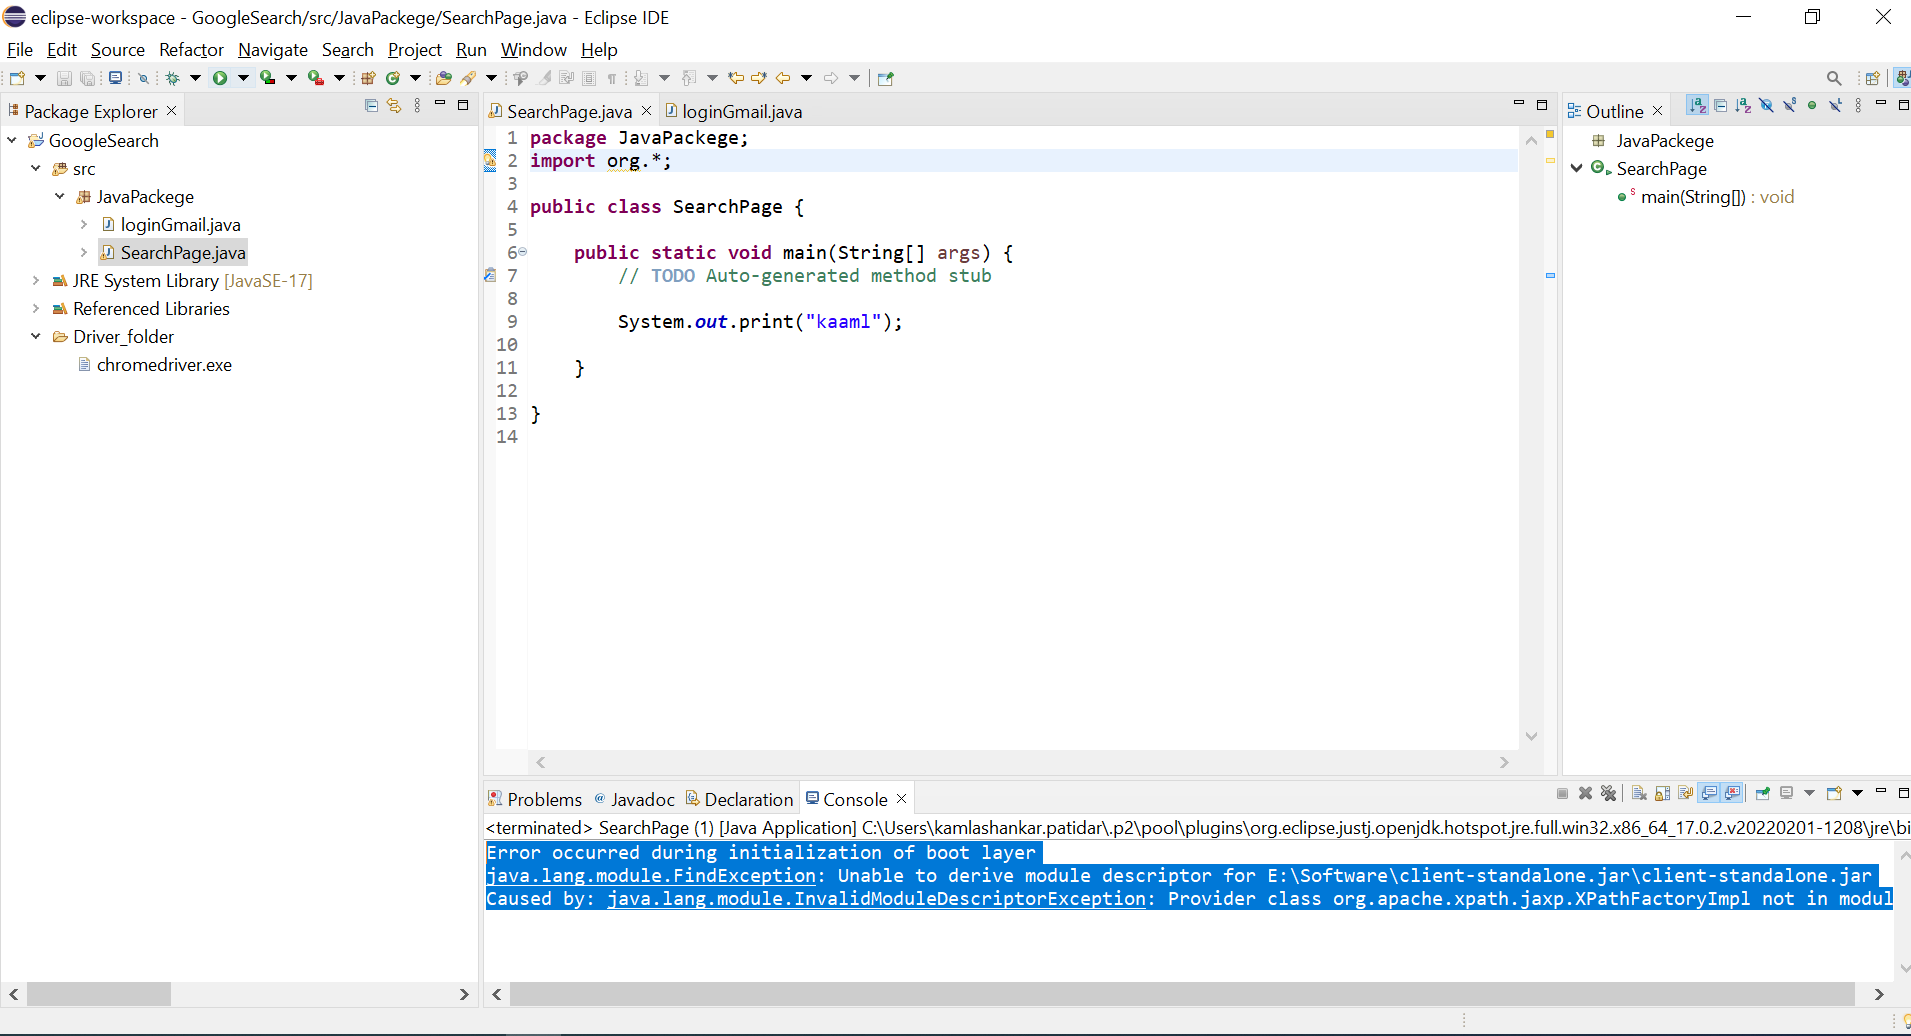Close the Console view tab
Image resolution: width=1911 pixels, height=1036 pixels.
902,798
